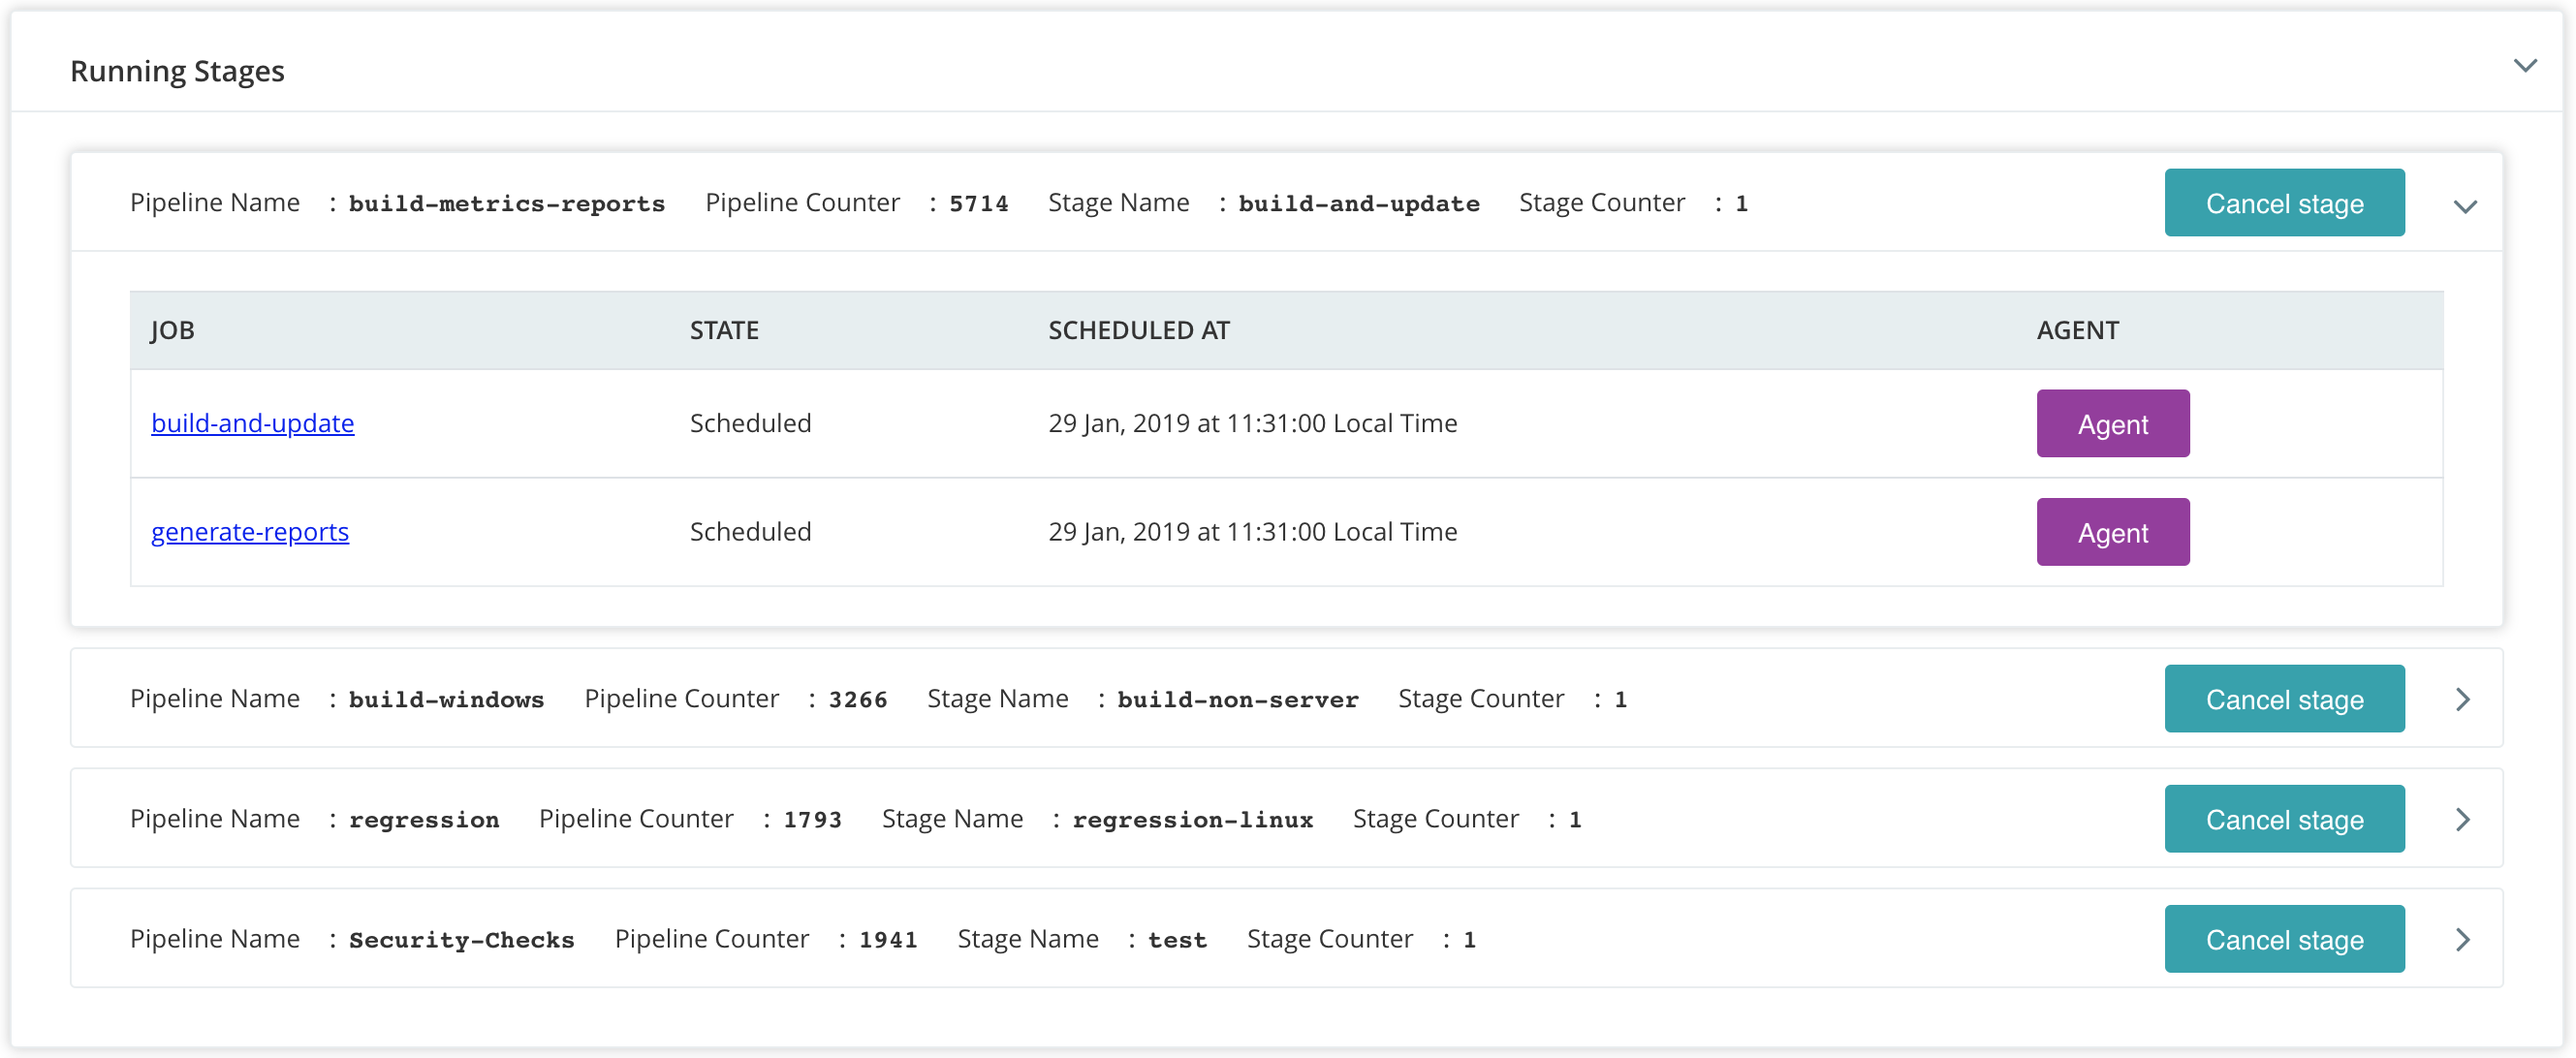Cancel the regression-linux stage
2576x1058 pixels.
pos(2284,819)
